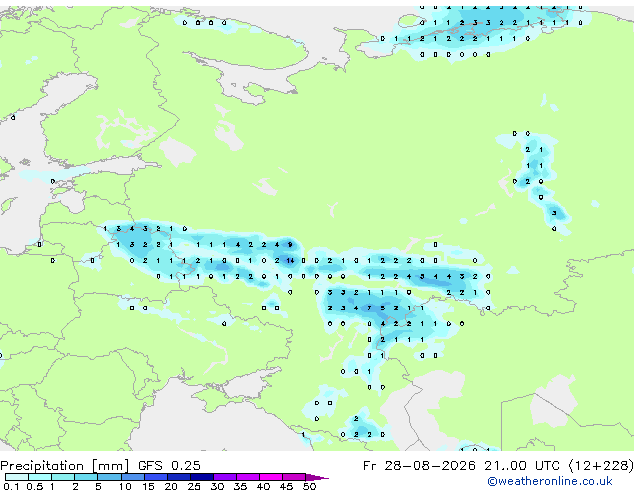The width and height of the screenshot is (634, 490).
Task: Click the 40–45 mm magenta legend segment
Action: pos(271,477)
